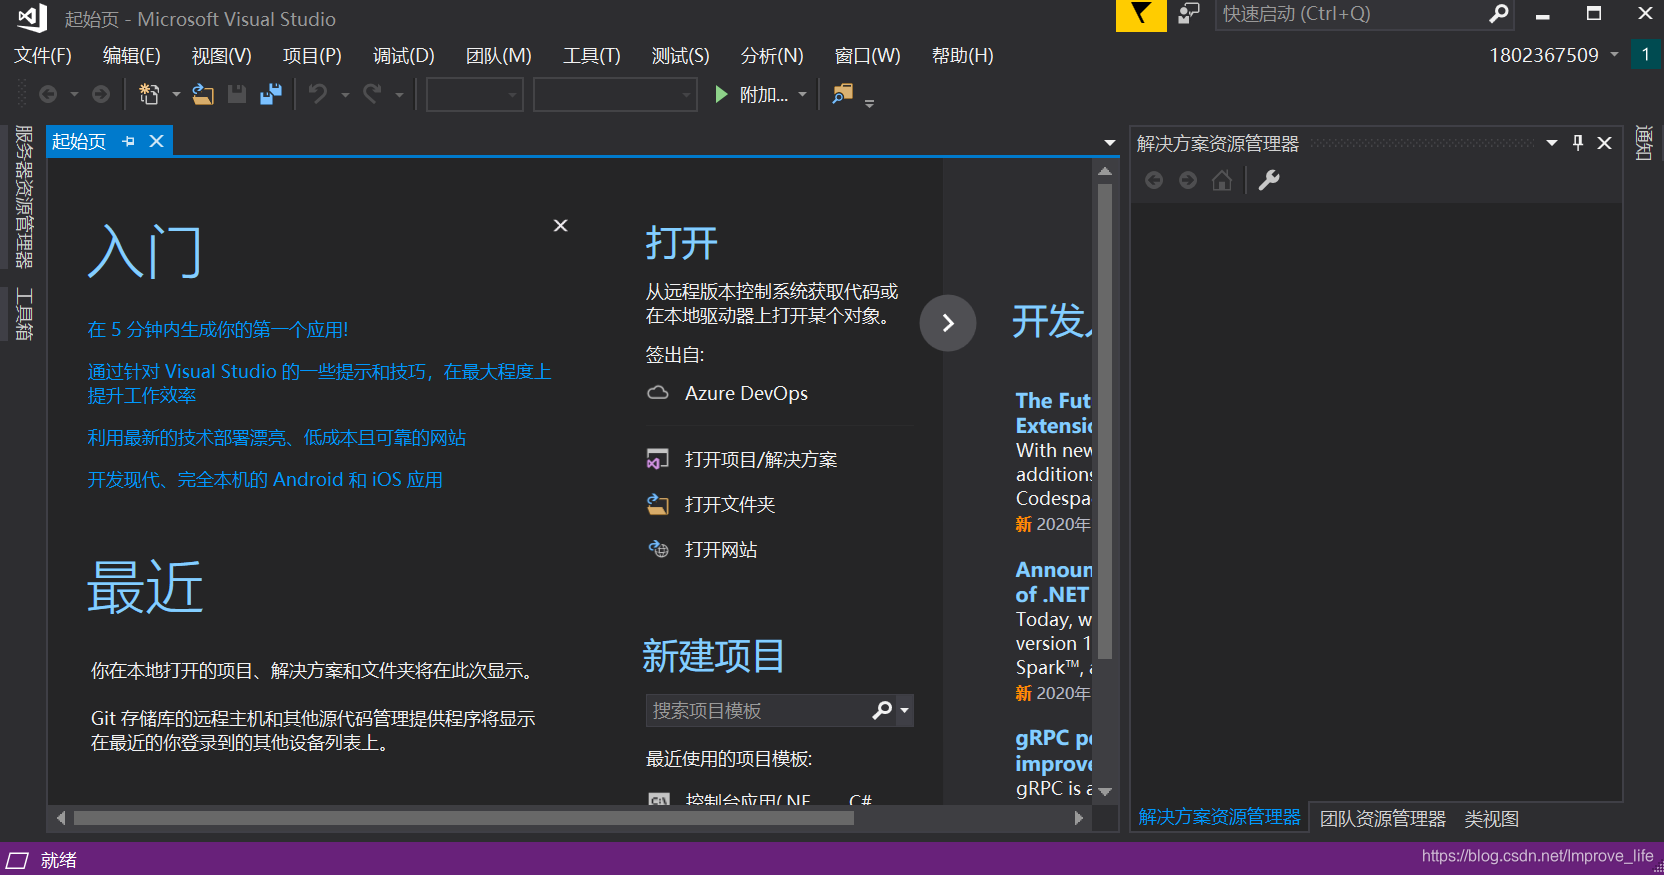Click the open folder icon
The width and height of the screenshot is (1664, 875).
[x=658, y=504]
